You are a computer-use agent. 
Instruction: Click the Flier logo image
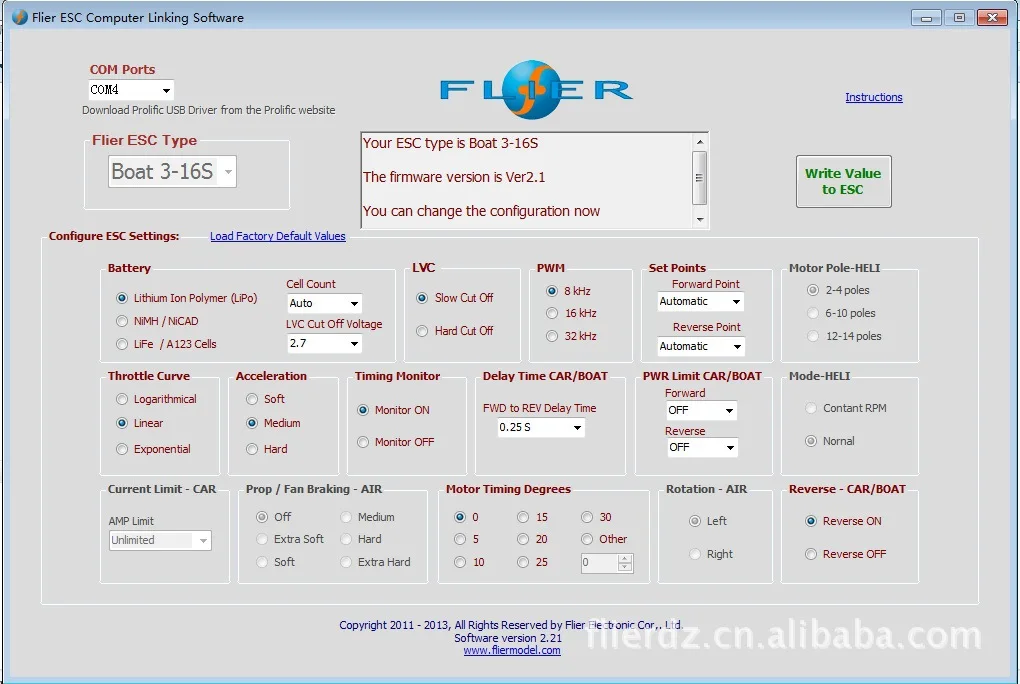click(x=536, y=90)
